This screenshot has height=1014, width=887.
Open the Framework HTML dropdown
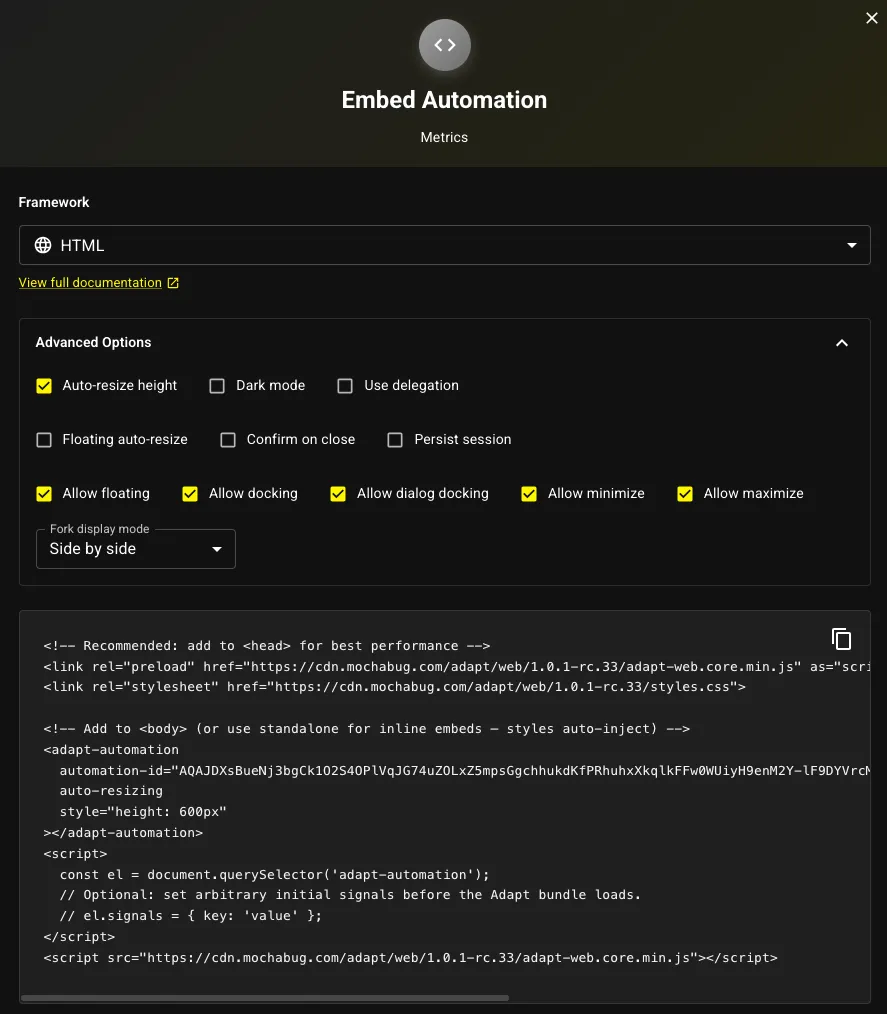[x=445, y=245]
